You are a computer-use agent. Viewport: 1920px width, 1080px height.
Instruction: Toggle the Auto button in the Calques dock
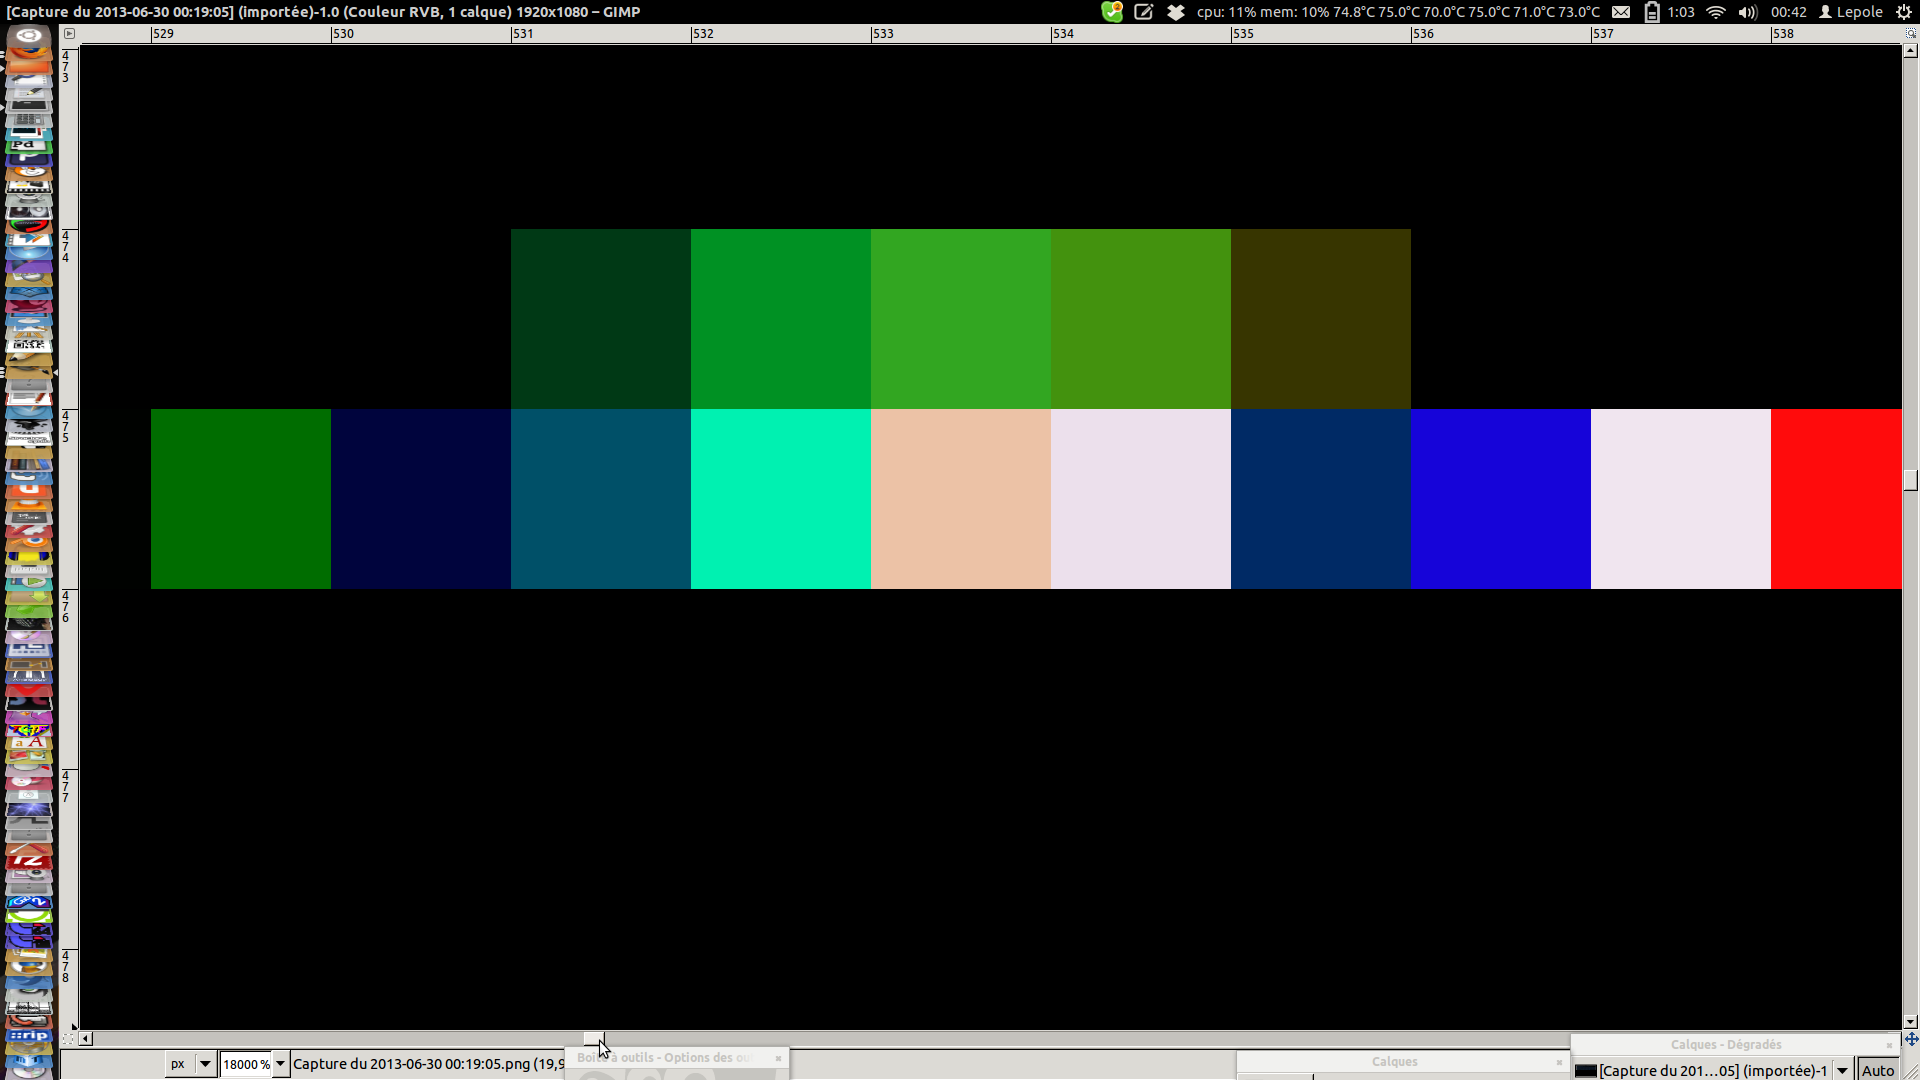(1877, 1070)
